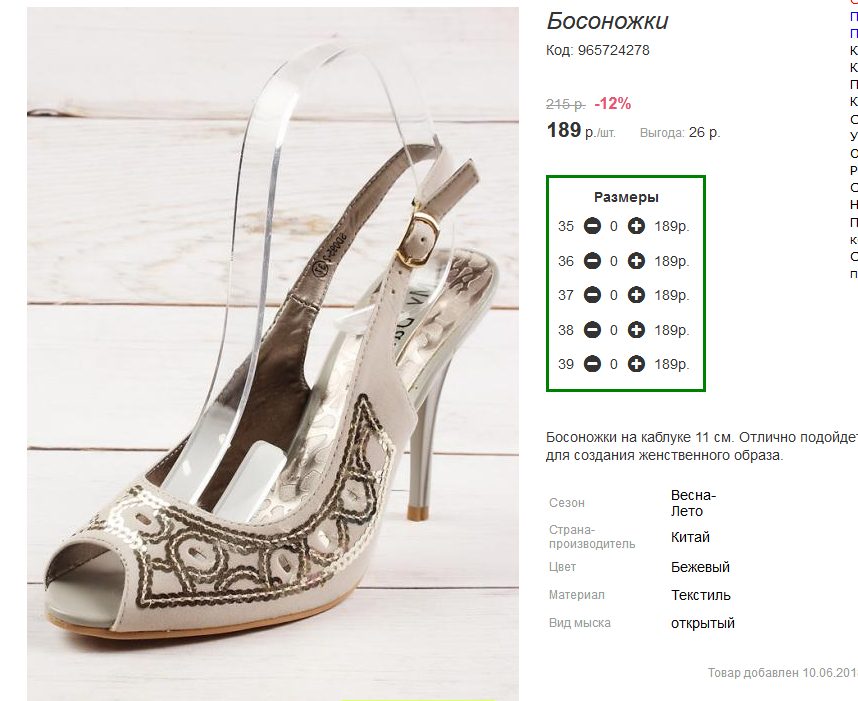Viewport: 858px width, 701px height.
Task: Decrease quantity for size 35
Action: coord(592,226)
